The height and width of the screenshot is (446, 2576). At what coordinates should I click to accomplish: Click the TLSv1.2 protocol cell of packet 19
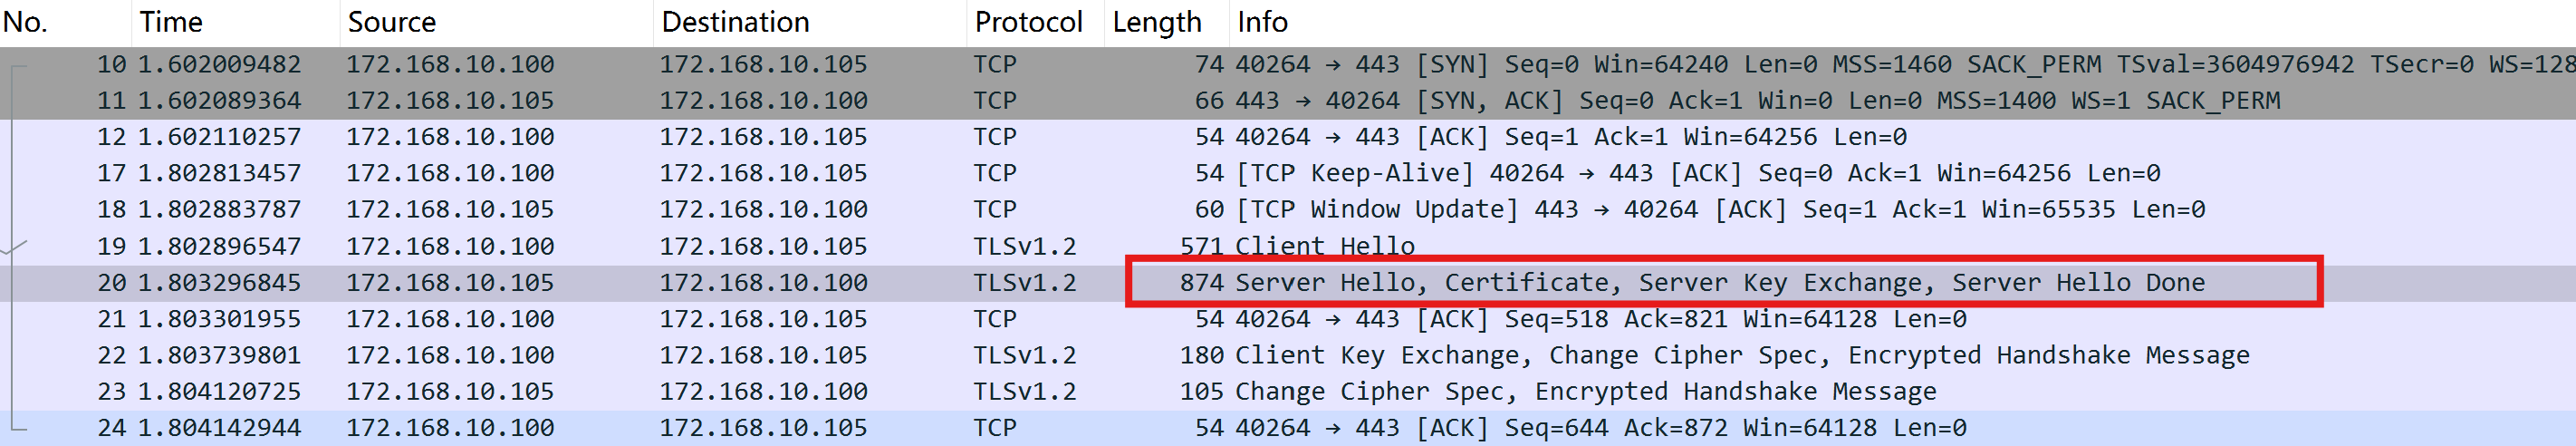tap(1024, 246)
